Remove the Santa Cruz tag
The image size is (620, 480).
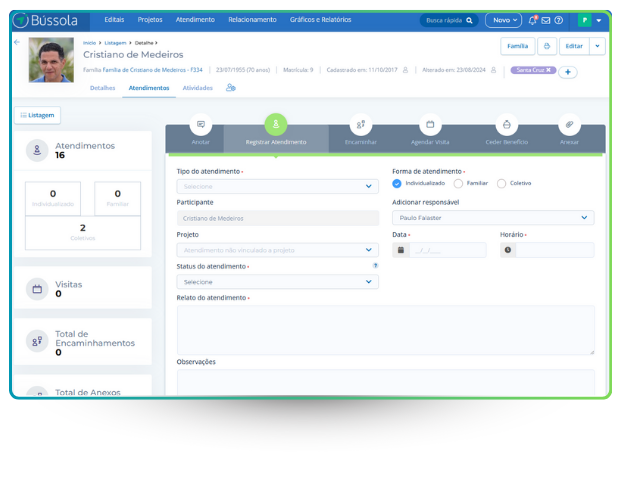(x=548, y=70)
